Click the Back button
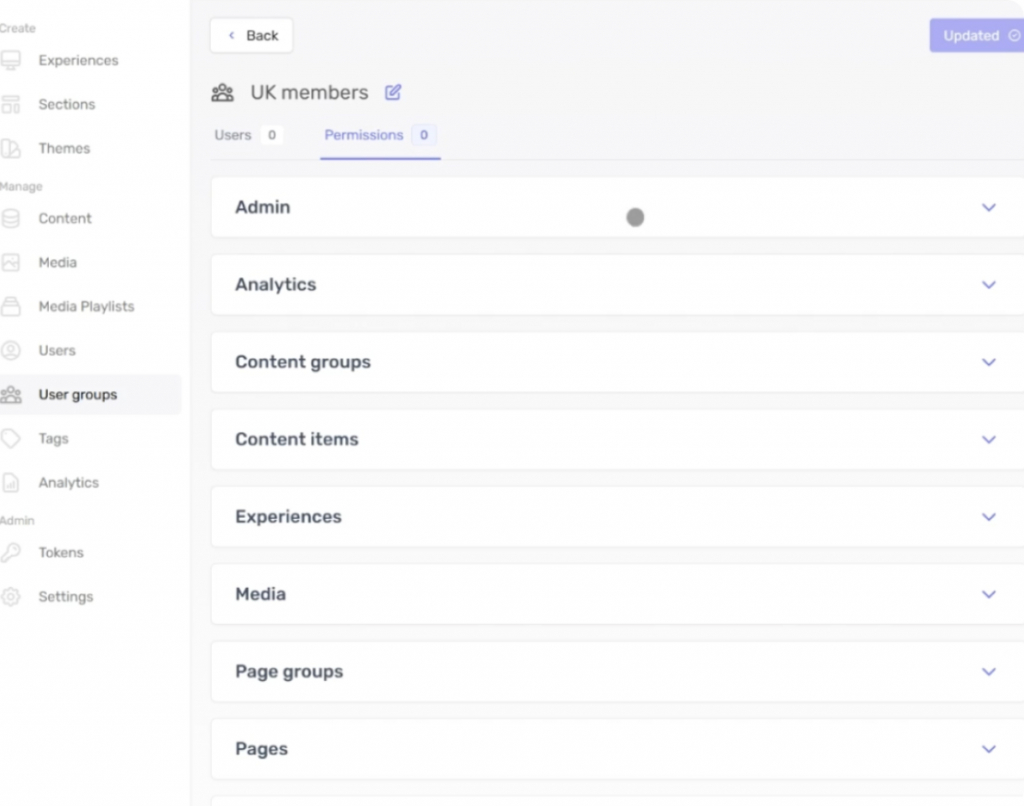The width and height of the screenshot is (1024, 806). 252,36
